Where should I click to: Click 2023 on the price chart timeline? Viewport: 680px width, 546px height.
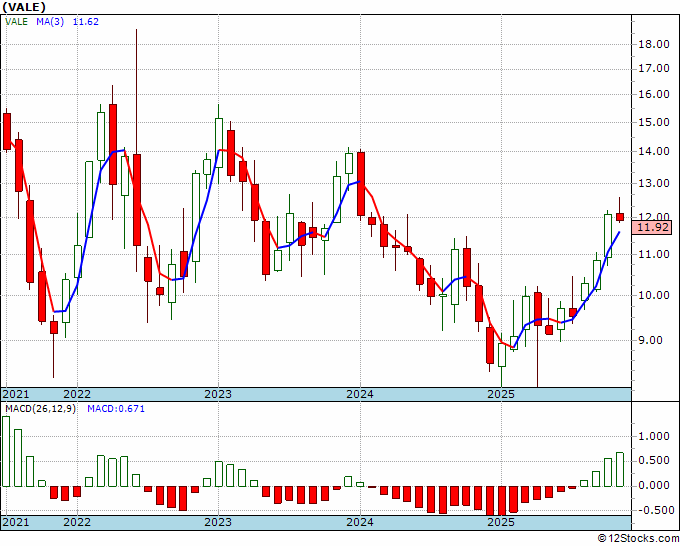point(218,394)
